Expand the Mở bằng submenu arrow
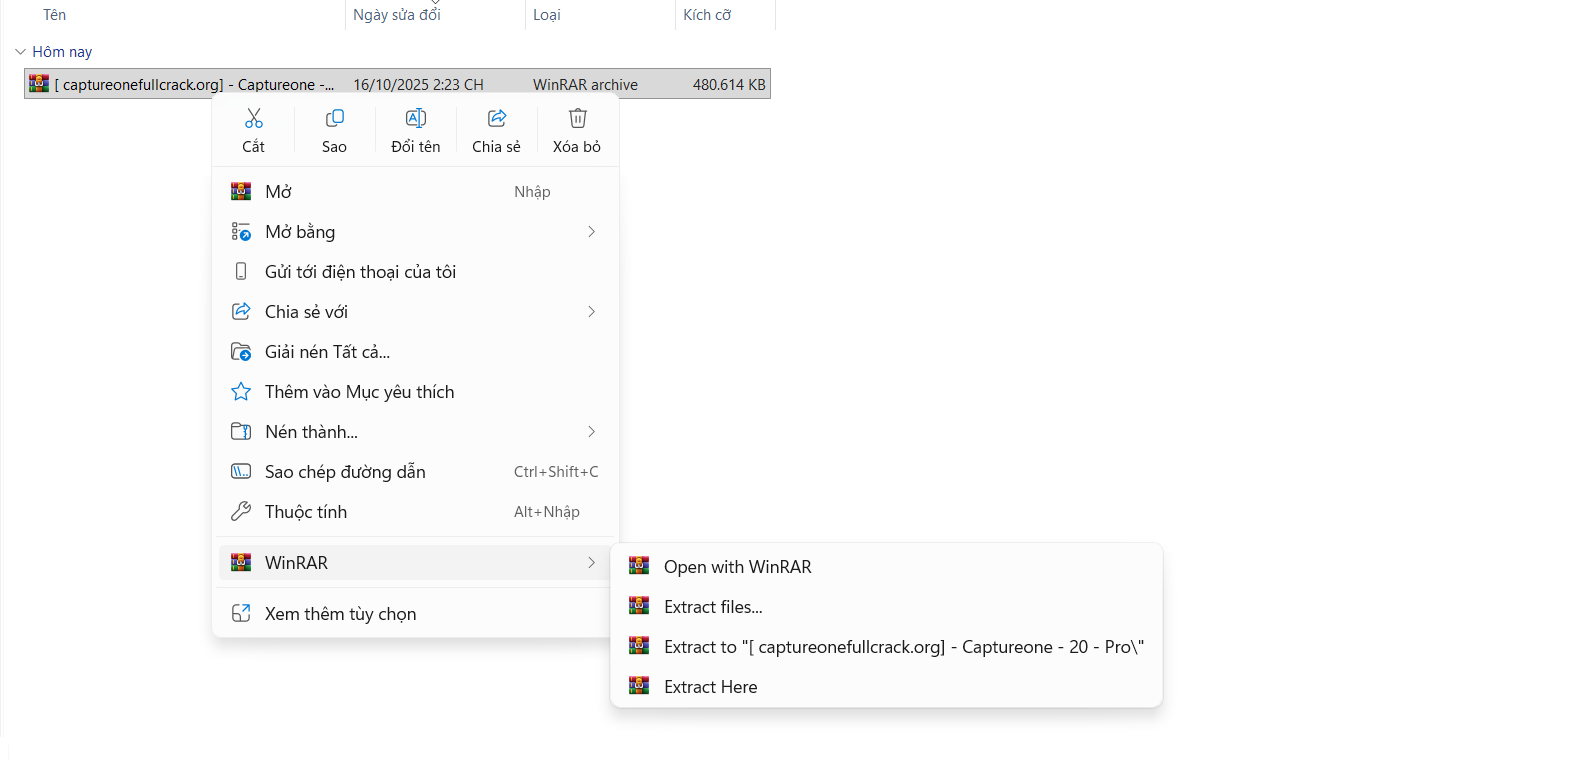The image size is (1574, 762). (x=591, y=232)
